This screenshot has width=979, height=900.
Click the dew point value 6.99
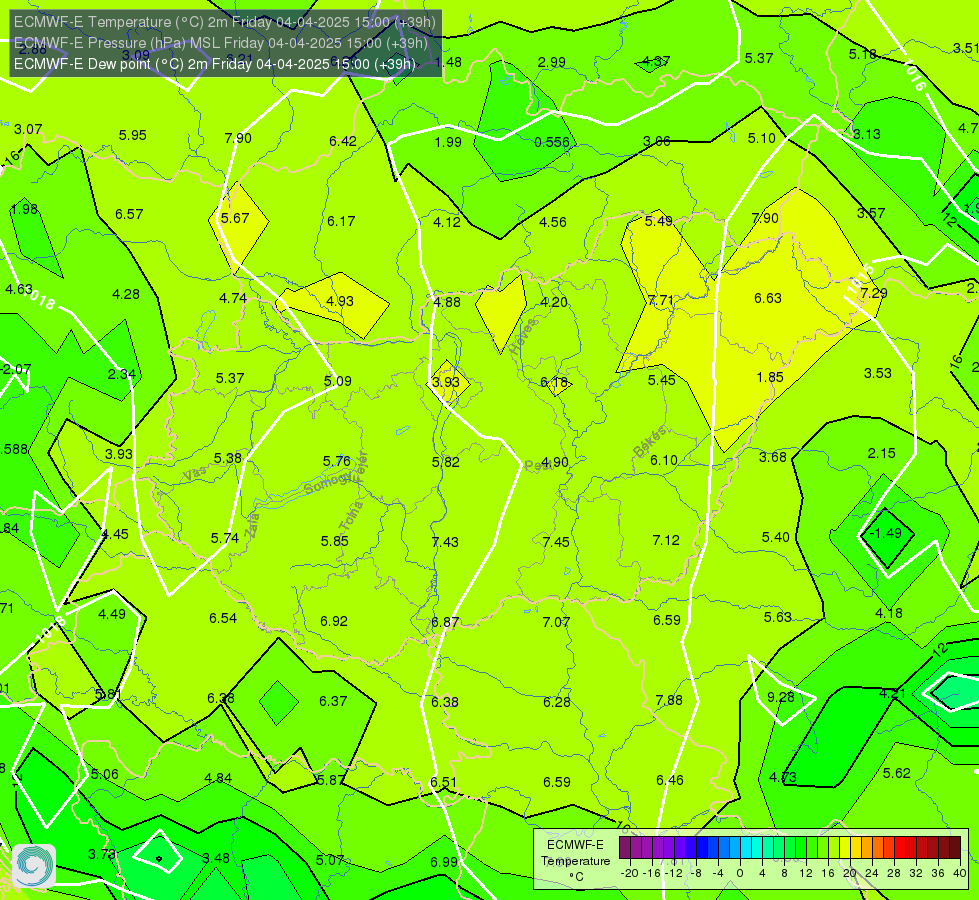(444, 863)
